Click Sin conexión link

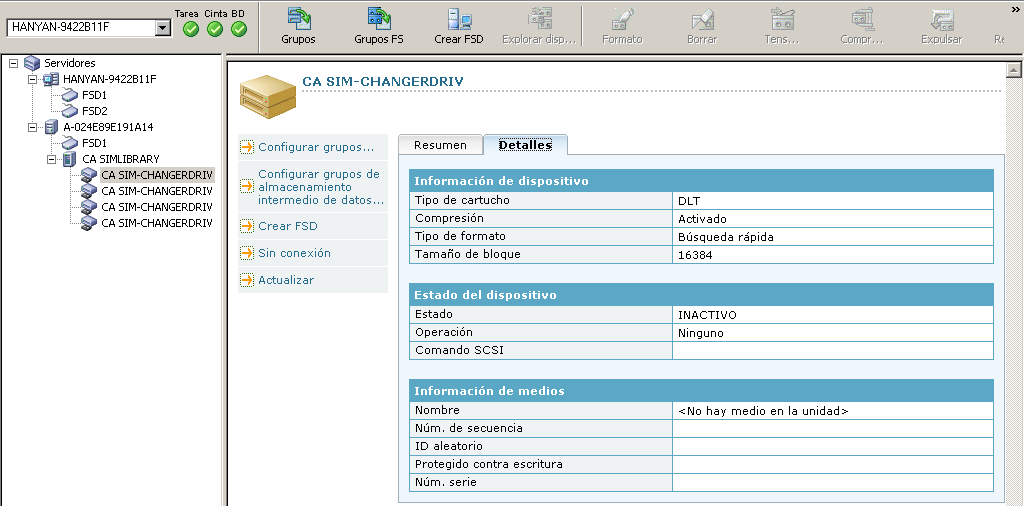[x=295, y=253]
